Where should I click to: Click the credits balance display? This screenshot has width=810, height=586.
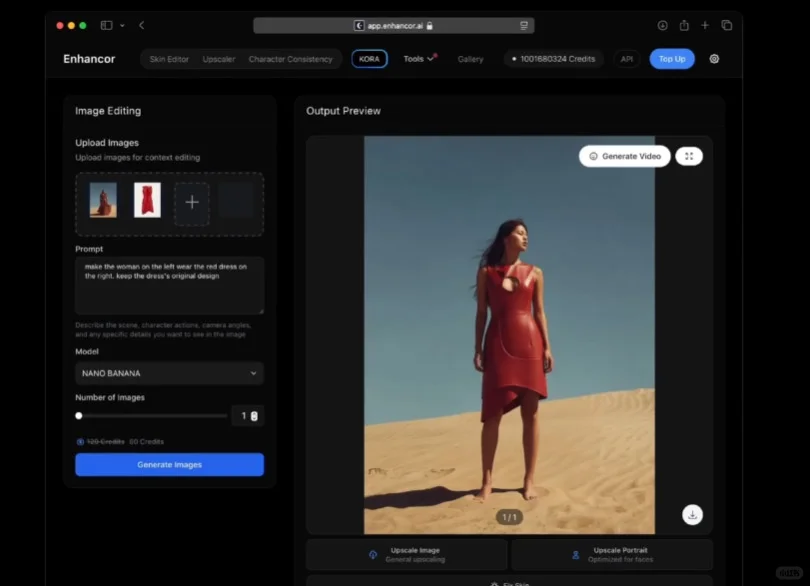click(x=553, y=59)
